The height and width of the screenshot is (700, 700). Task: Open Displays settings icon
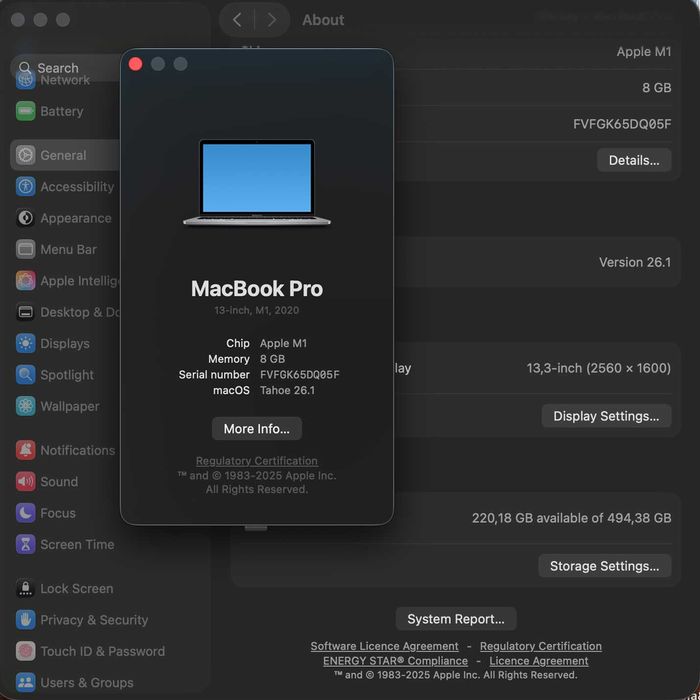point(25,343)
